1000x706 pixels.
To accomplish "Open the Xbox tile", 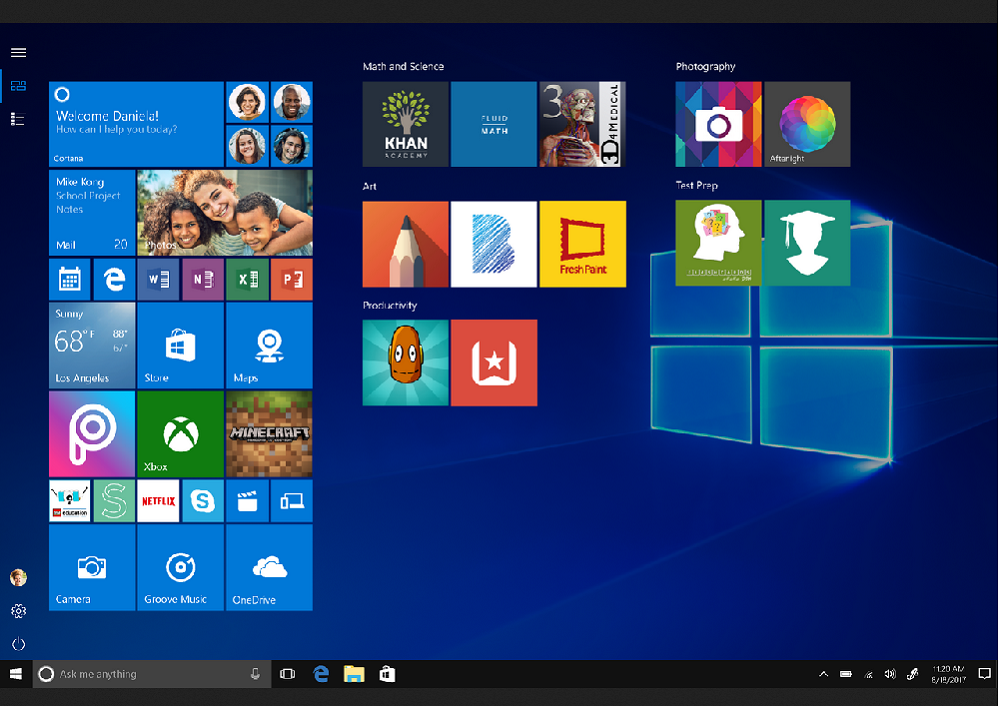I will coord(180,434).
